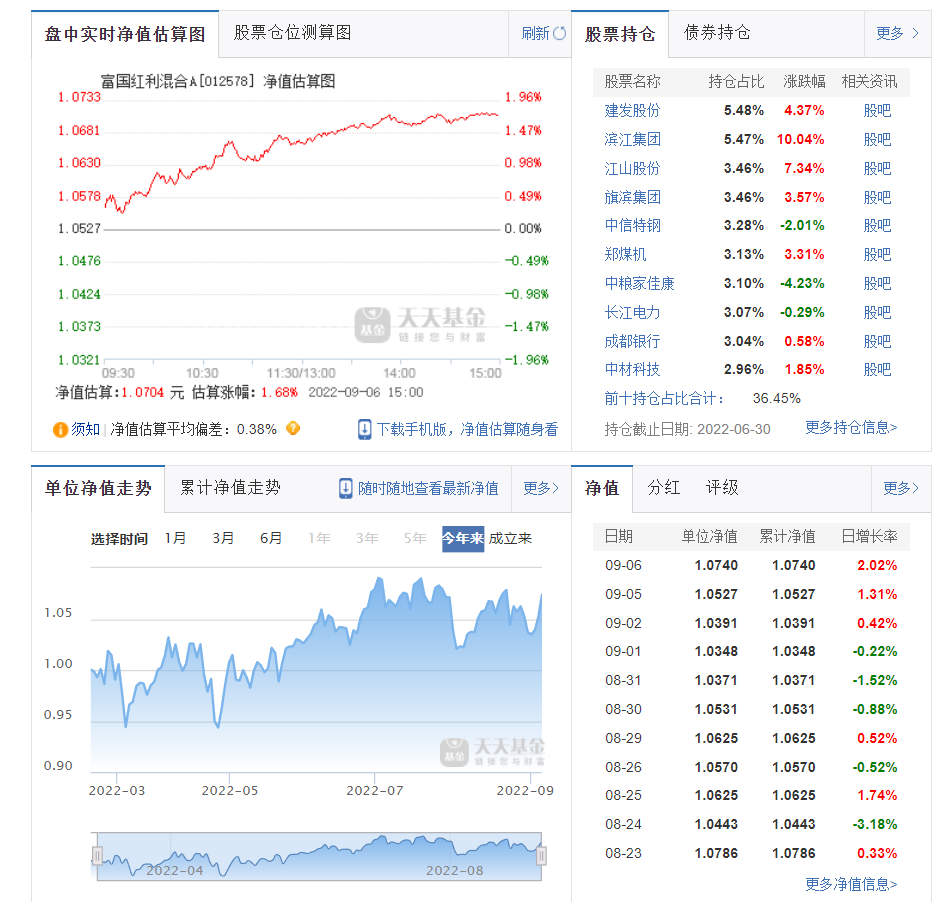Image resolution: width=935 pixels, height=902 pixels.
Task: Select the 单位净值走势 tab
Action: [x=98, y=488]
